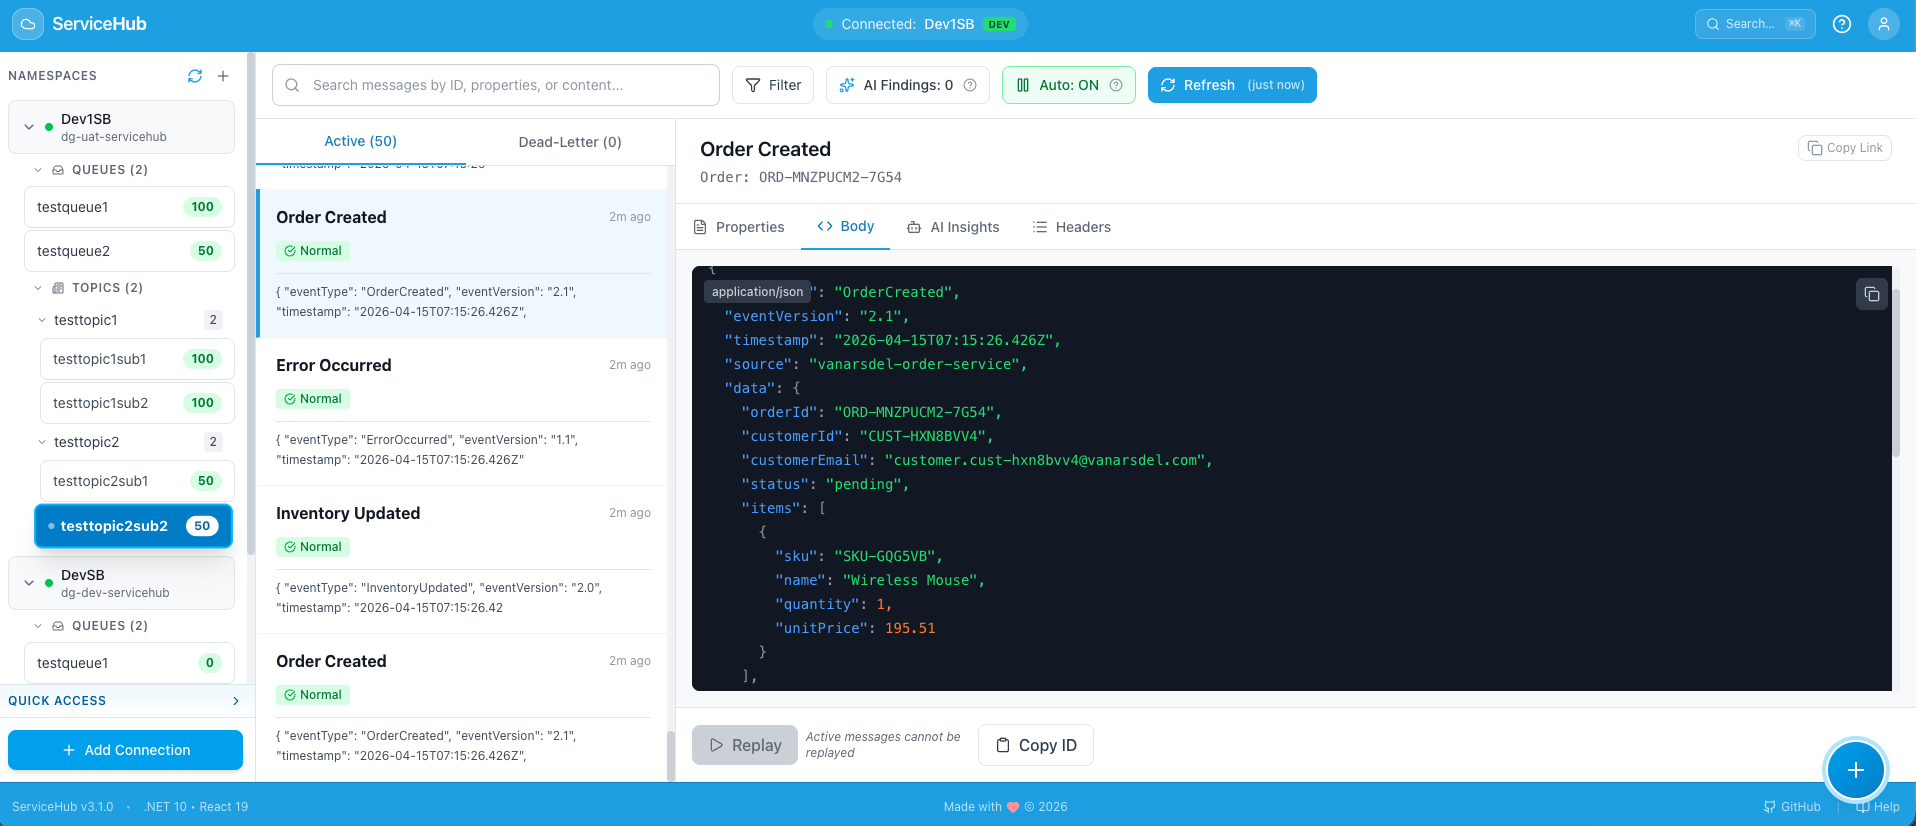Click the magnifier icon in message search
The image size is (1916, 826).
(292, 85)
